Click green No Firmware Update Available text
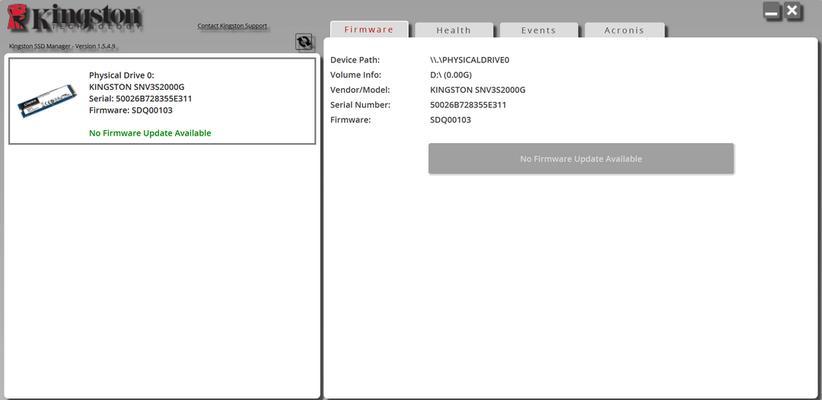This screenshot has width=822, height=400. [x=150, y=133]
